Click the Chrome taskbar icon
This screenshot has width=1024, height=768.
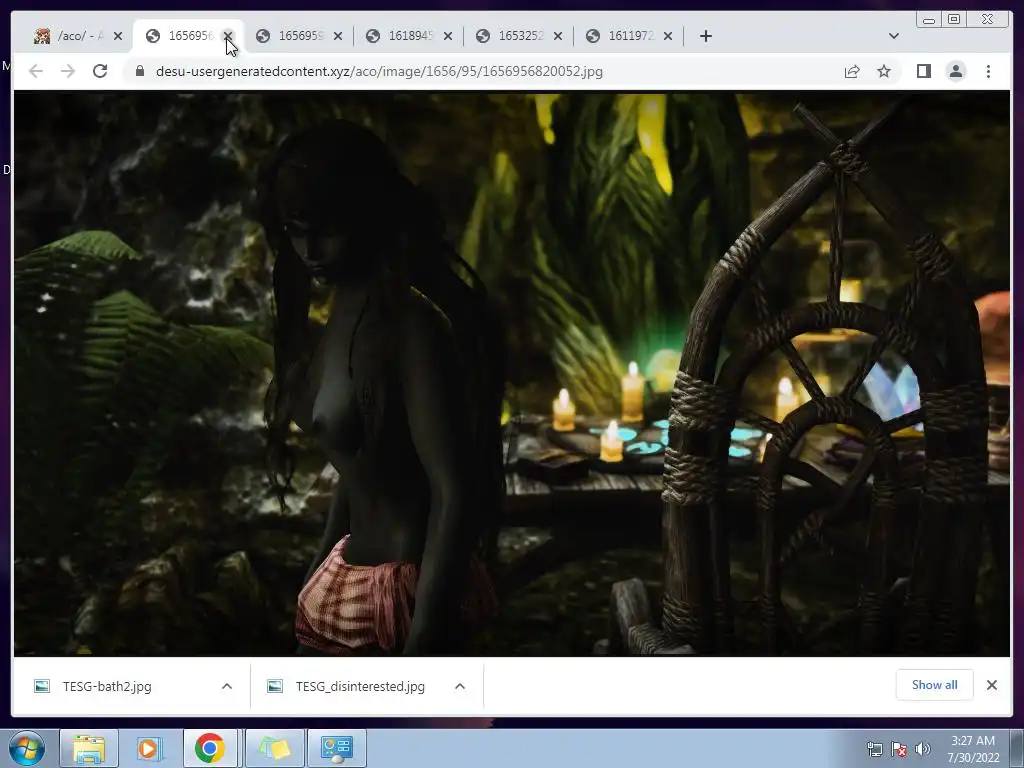210,748
